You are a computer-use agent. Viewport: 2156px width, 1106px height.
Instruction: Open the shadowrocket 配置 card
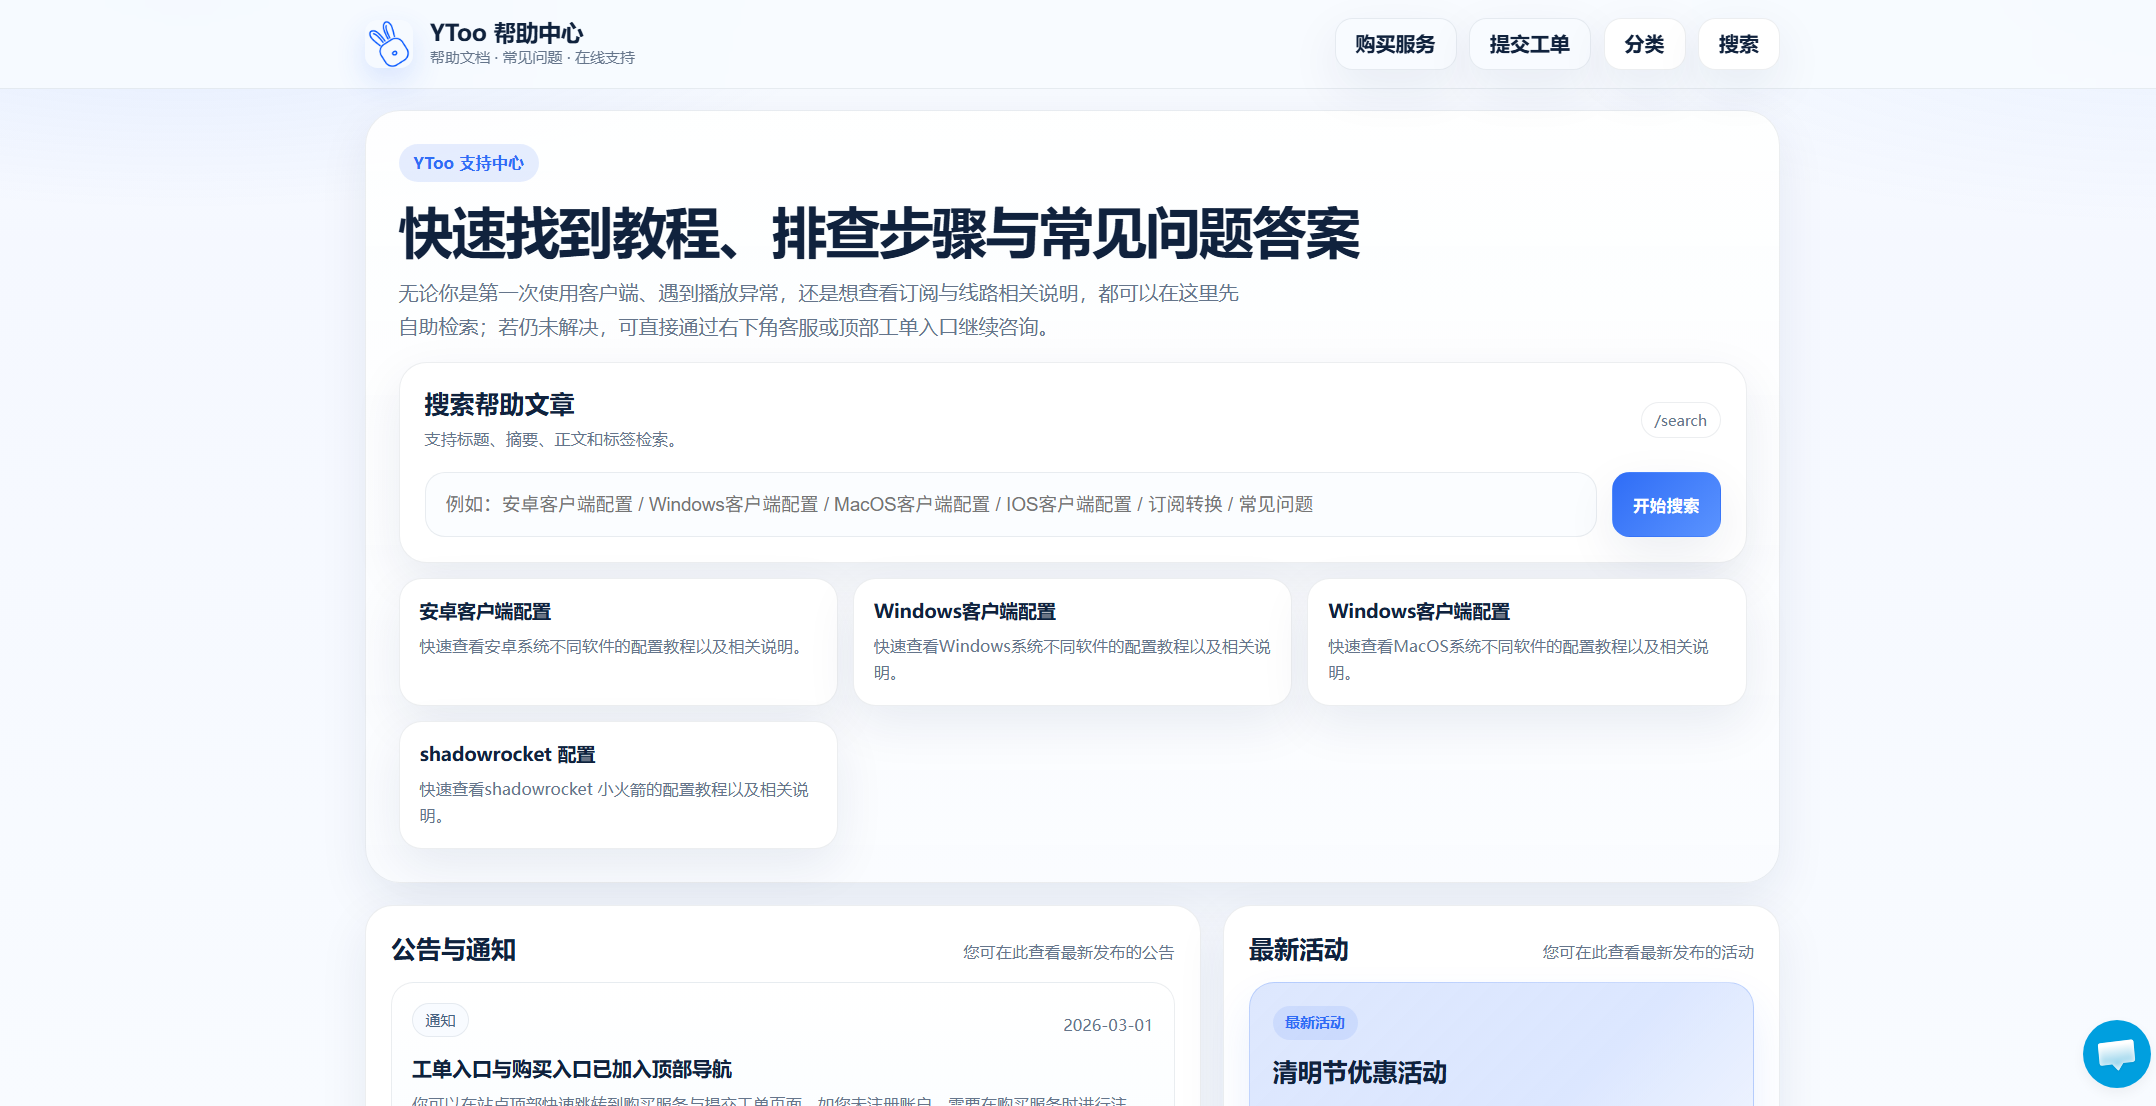coord(618,784)
